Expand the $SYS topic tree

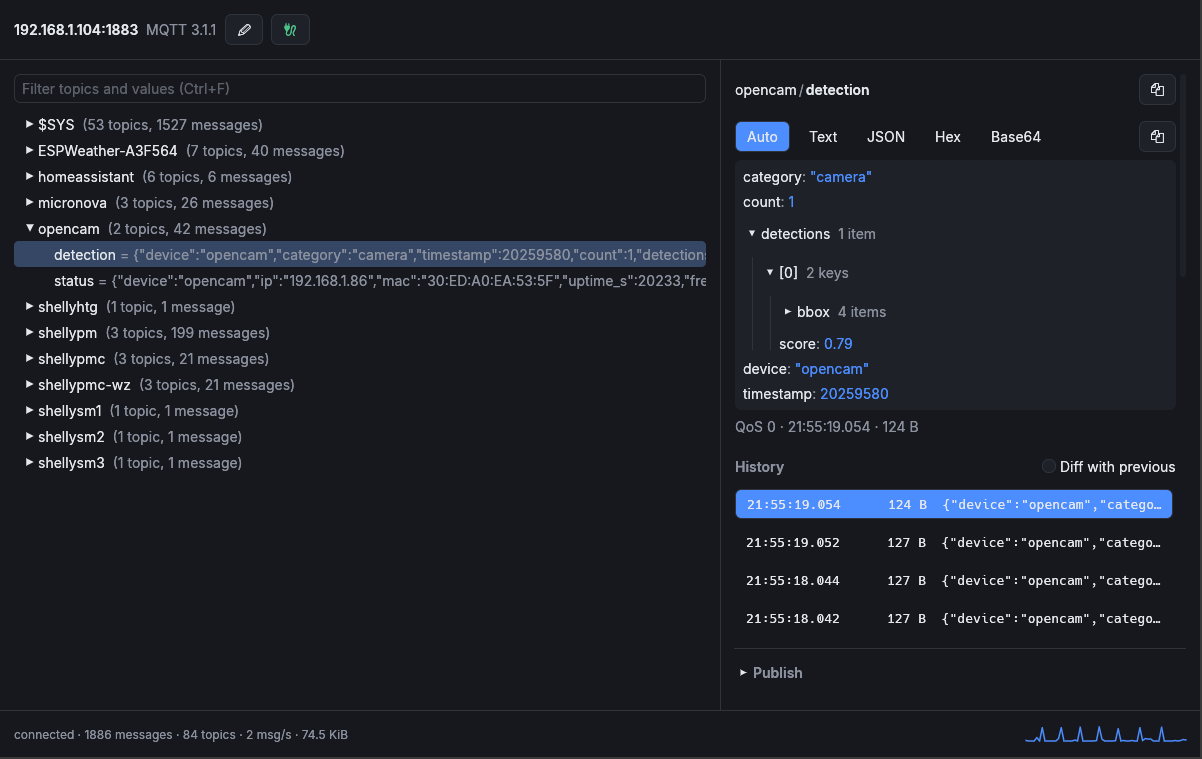tap(30, 125)
